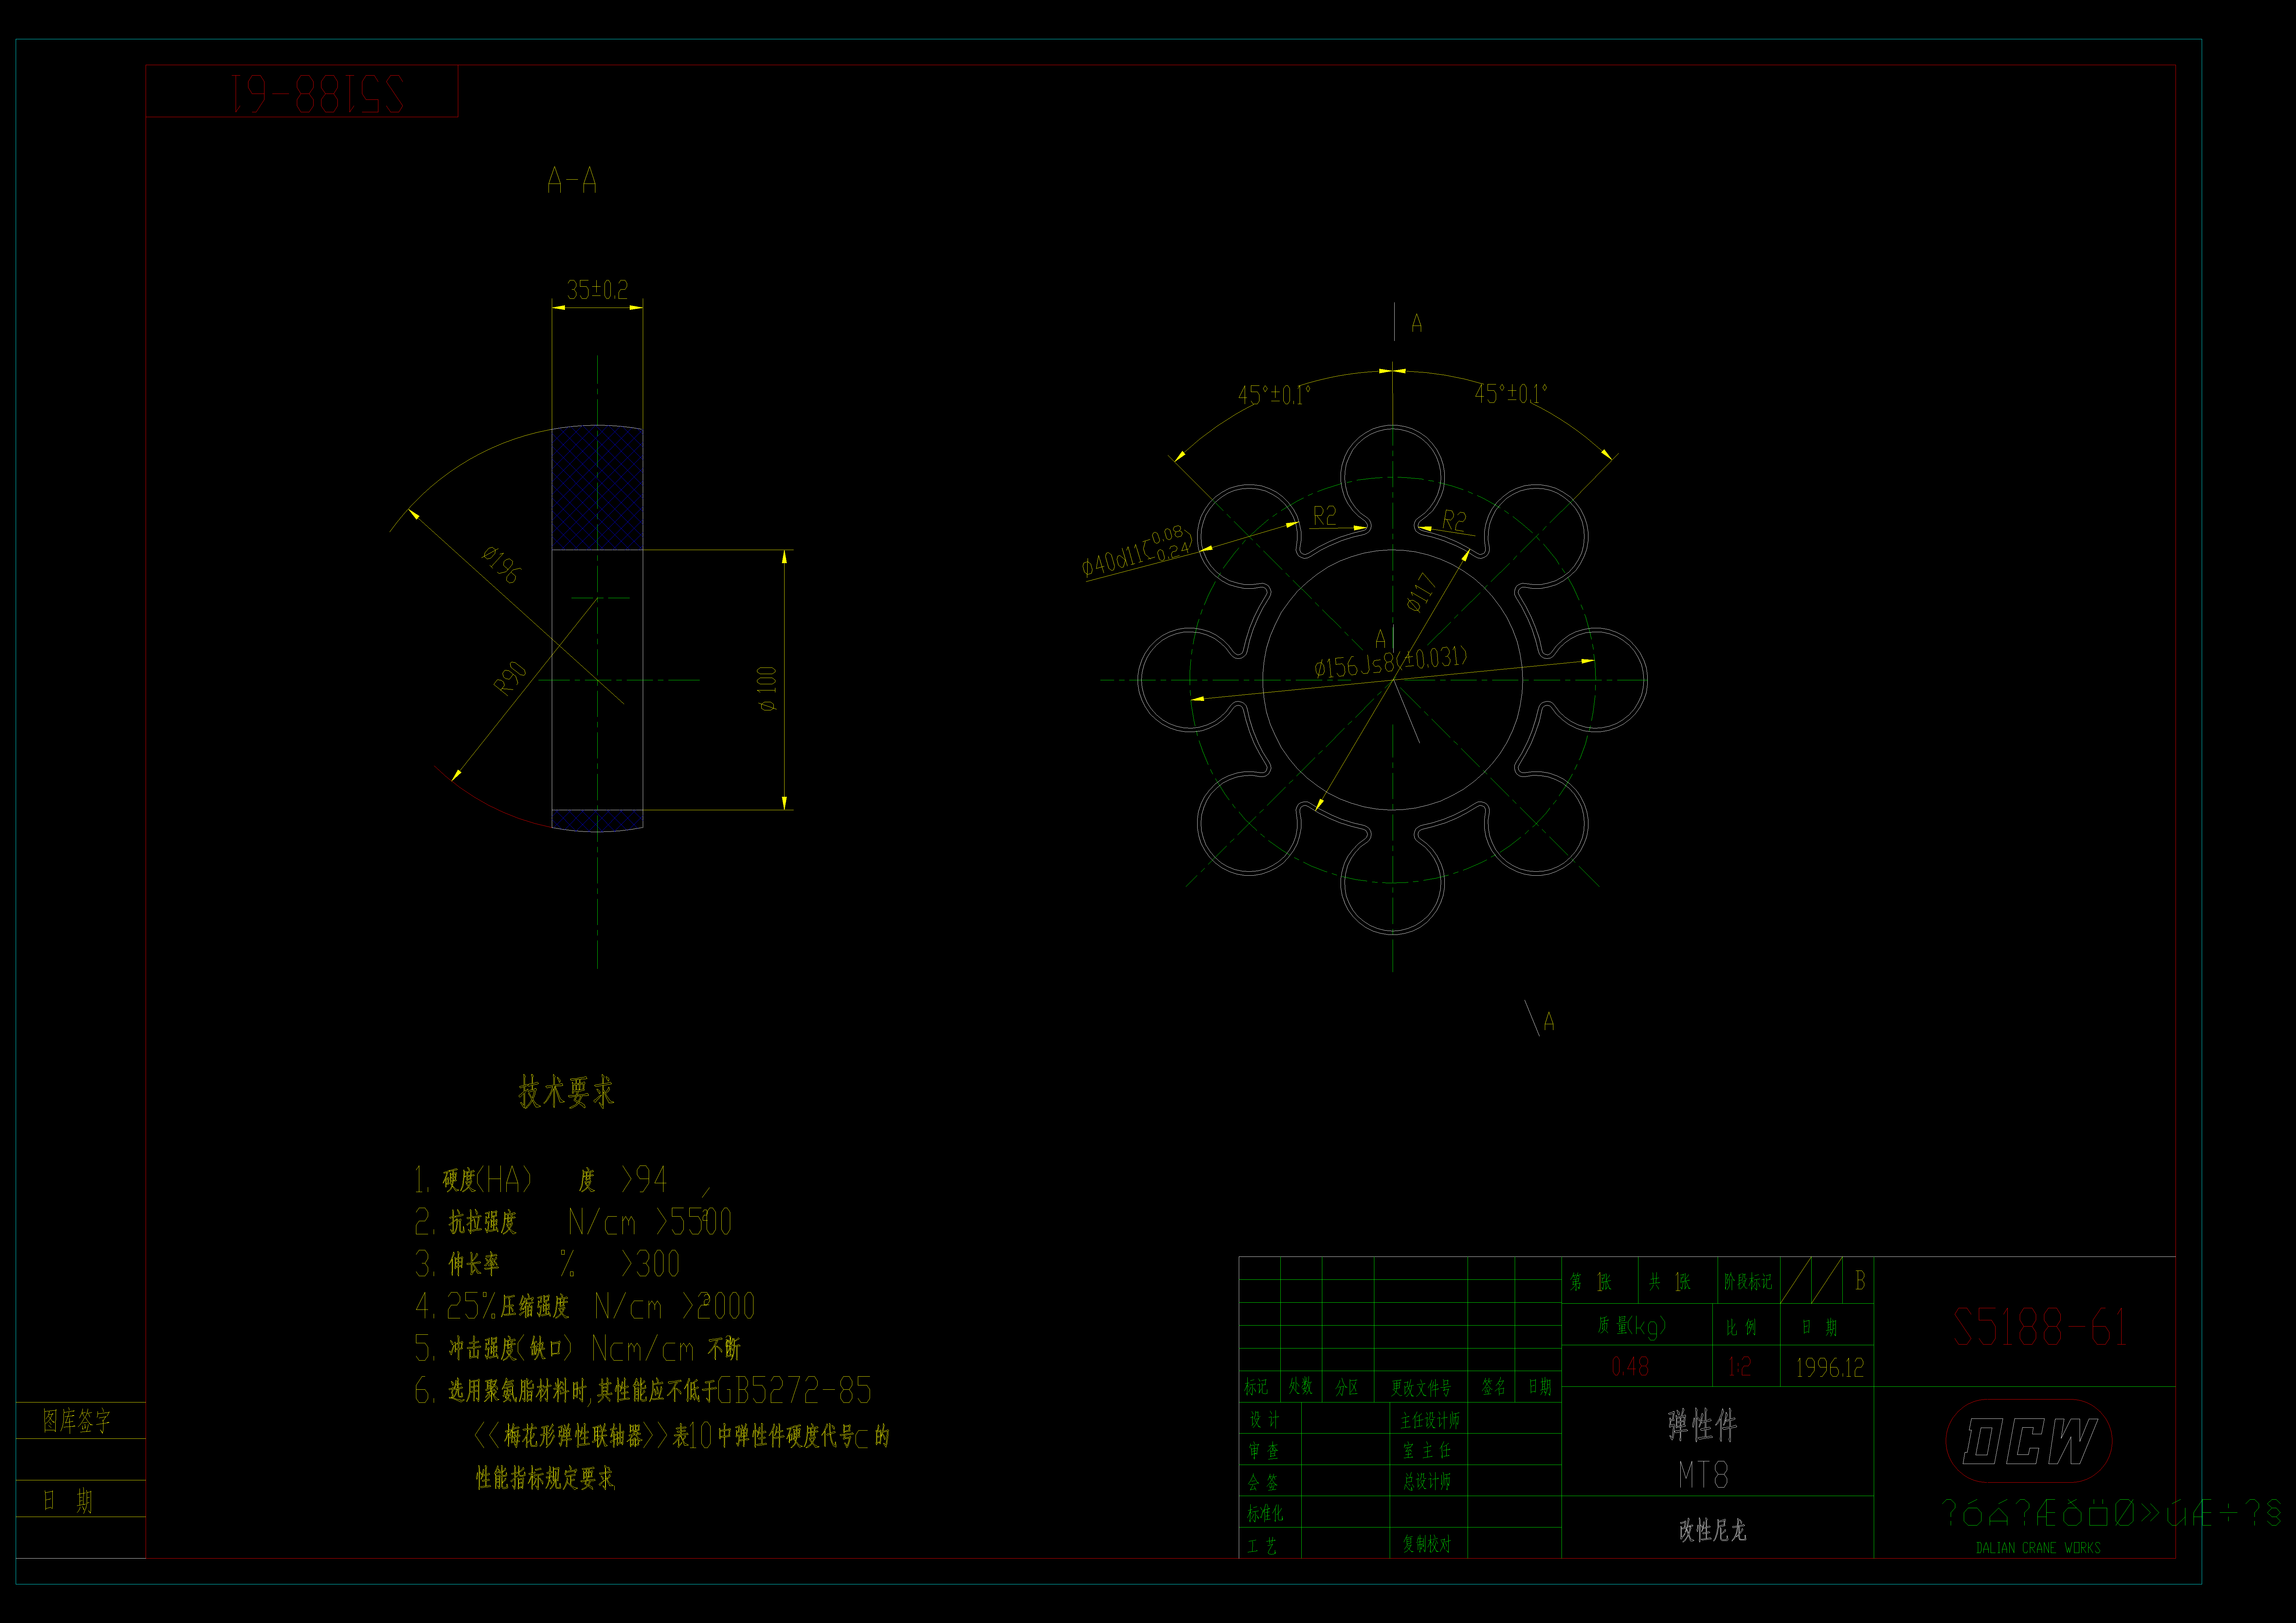Click the DCW company logo
This screenshot has height=1623, width=2296.
[x=2029, y=1441]
